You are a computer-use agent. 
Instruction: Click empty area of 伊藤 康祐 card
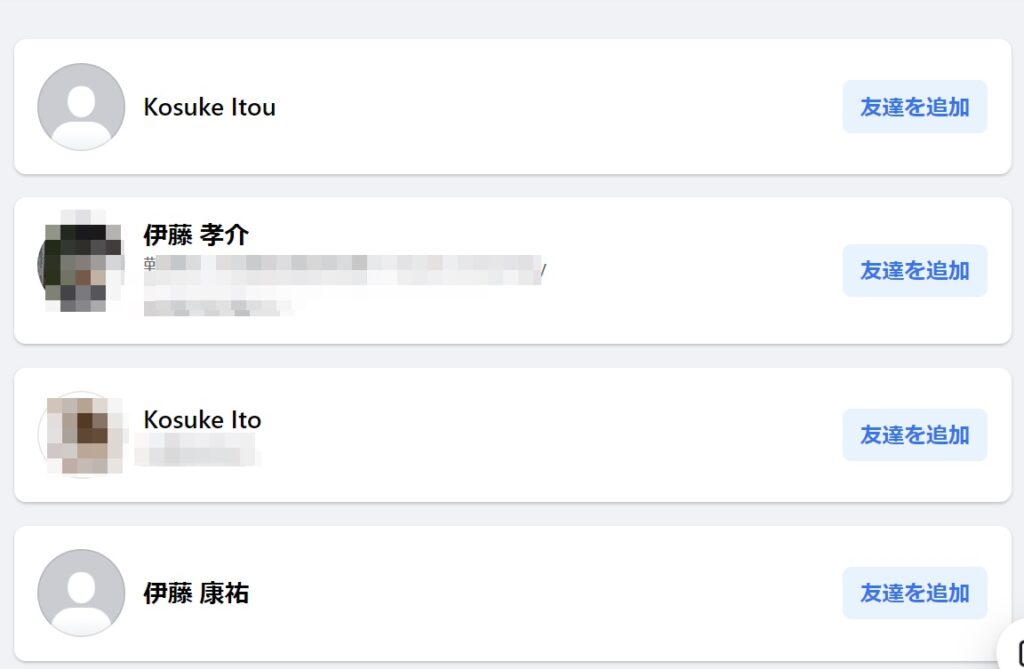tap(560, 593)
